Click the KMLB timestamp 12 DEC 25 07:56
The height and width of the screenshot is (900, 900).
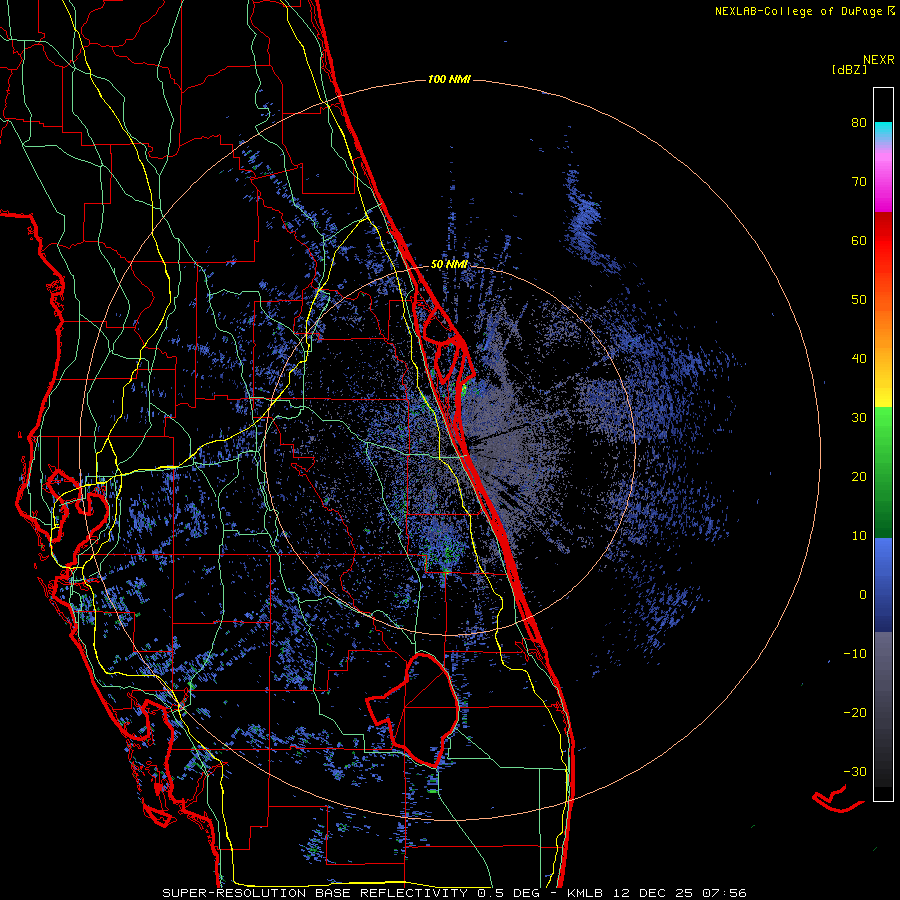[657, 893]
